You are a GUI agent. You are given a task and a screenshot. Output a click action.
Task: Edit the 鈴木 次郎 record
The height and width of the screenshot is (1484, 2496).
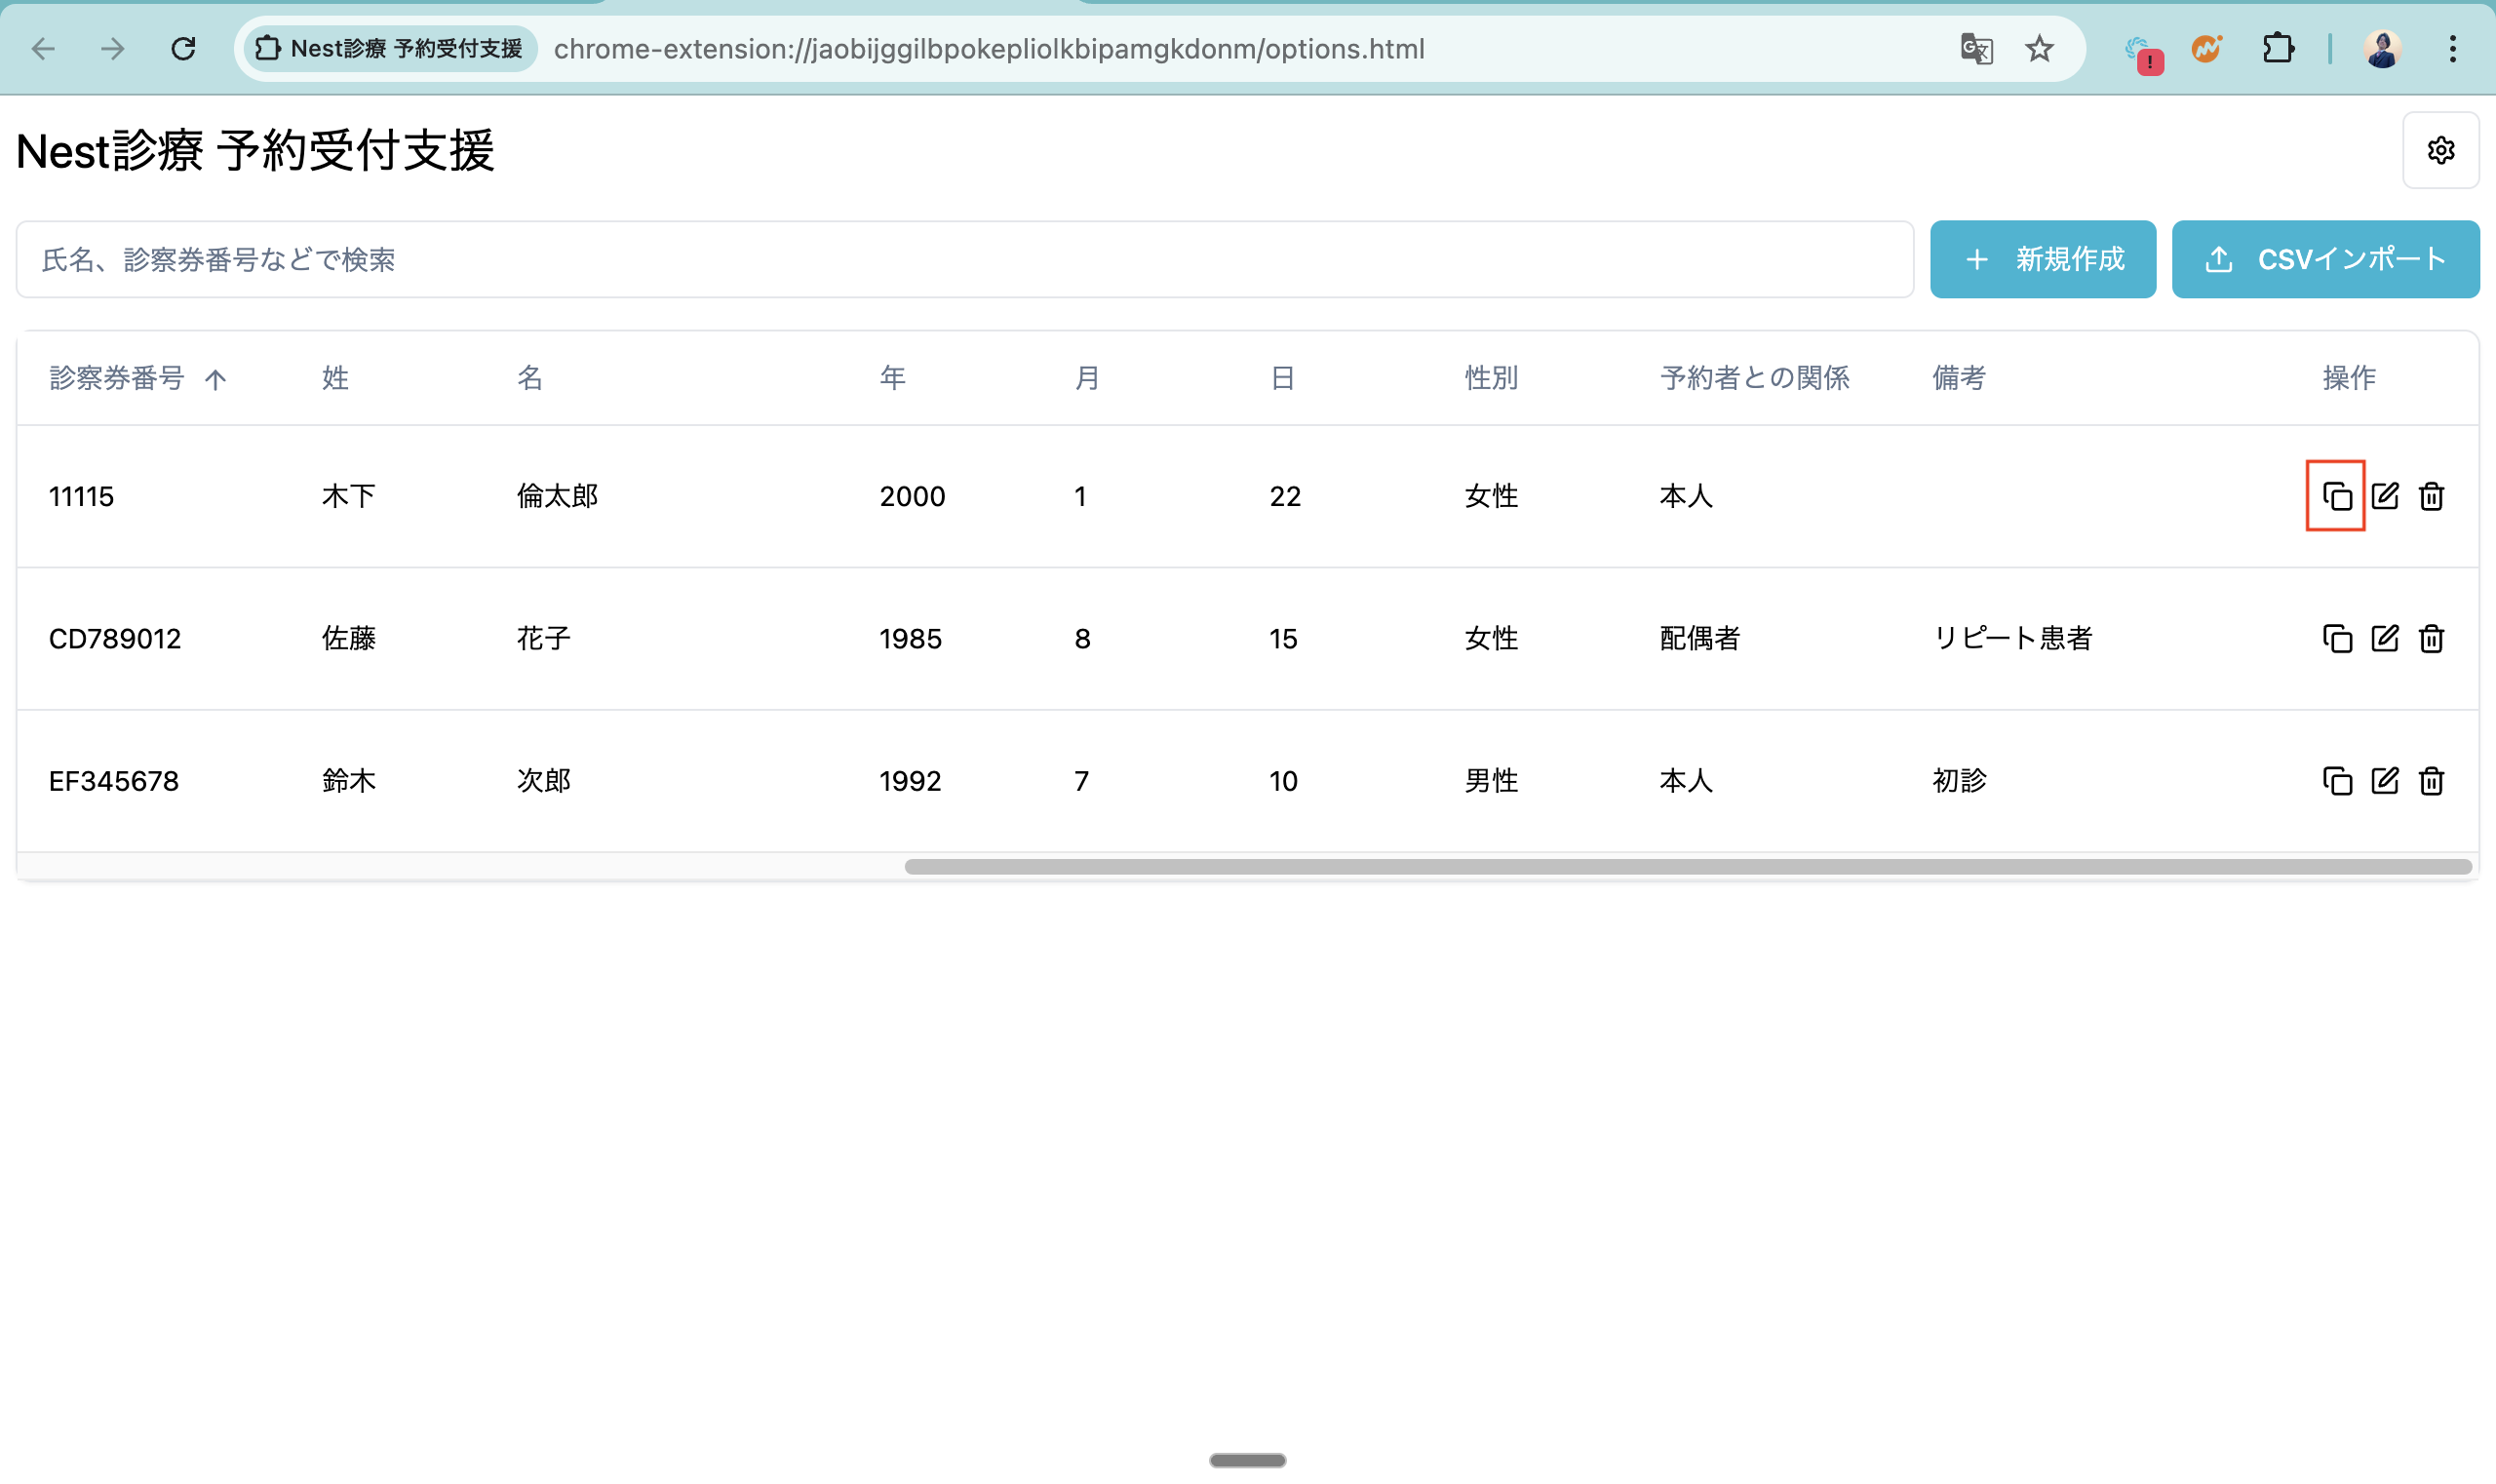[x=2384, y=780]
